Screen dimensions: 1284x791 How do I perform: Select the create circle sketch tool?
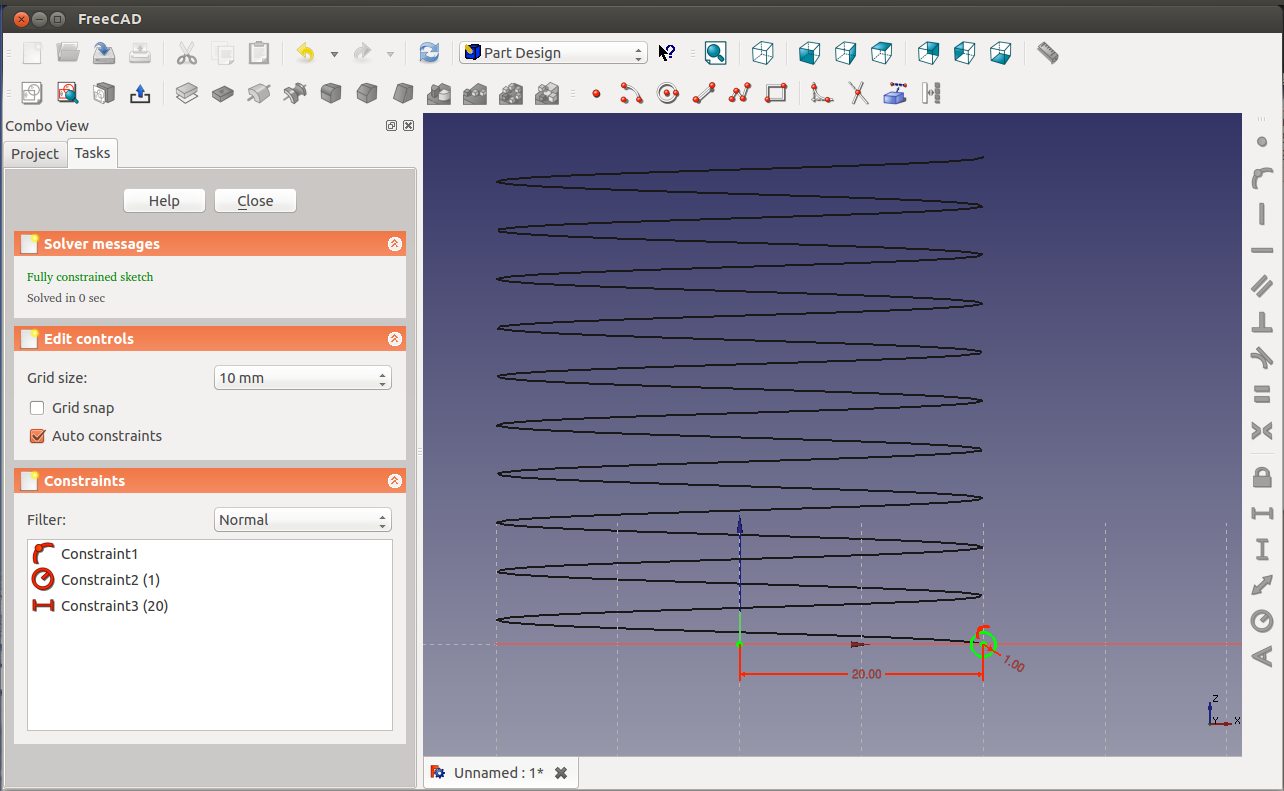(667, 94)
